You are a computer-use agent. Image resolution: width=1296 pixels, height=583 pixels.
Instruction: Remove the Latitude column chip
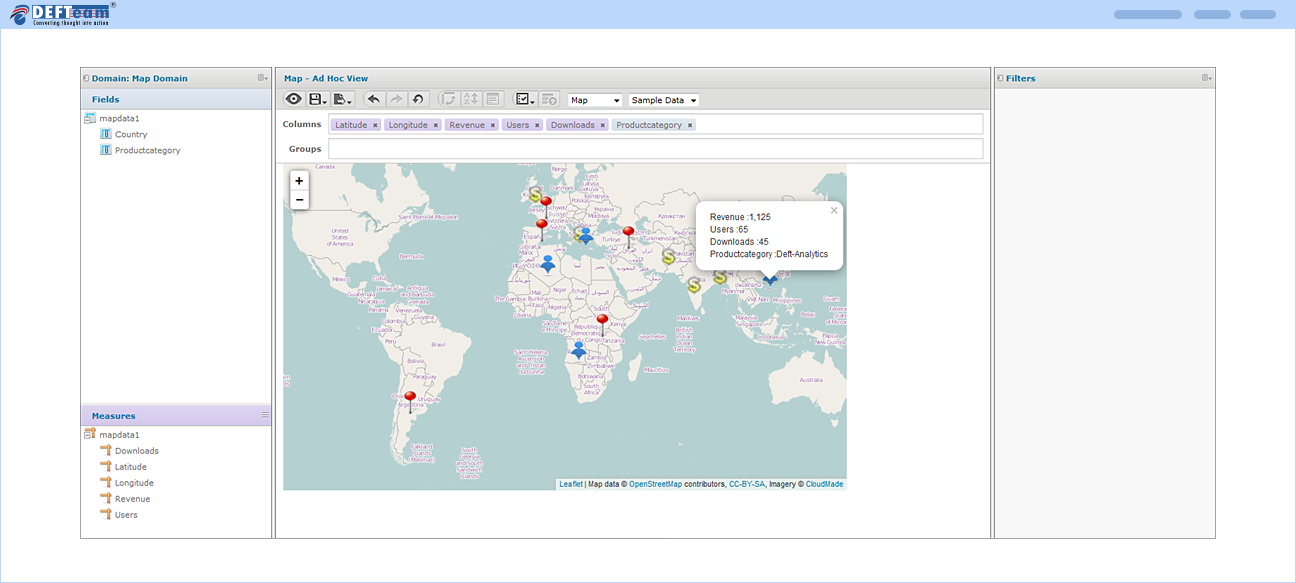pyautogui.click(x=375, y=125)
